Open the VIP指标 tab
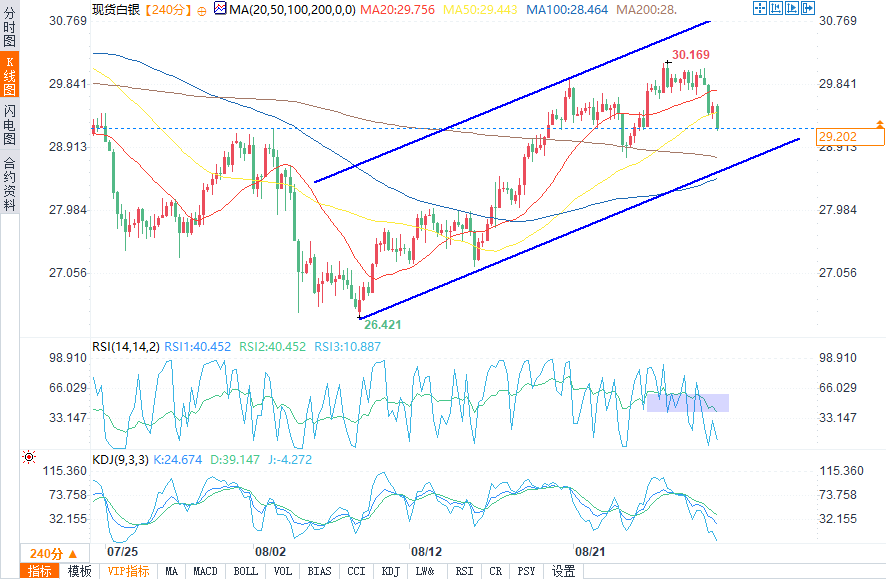886x579 pixels. [129, 571]
